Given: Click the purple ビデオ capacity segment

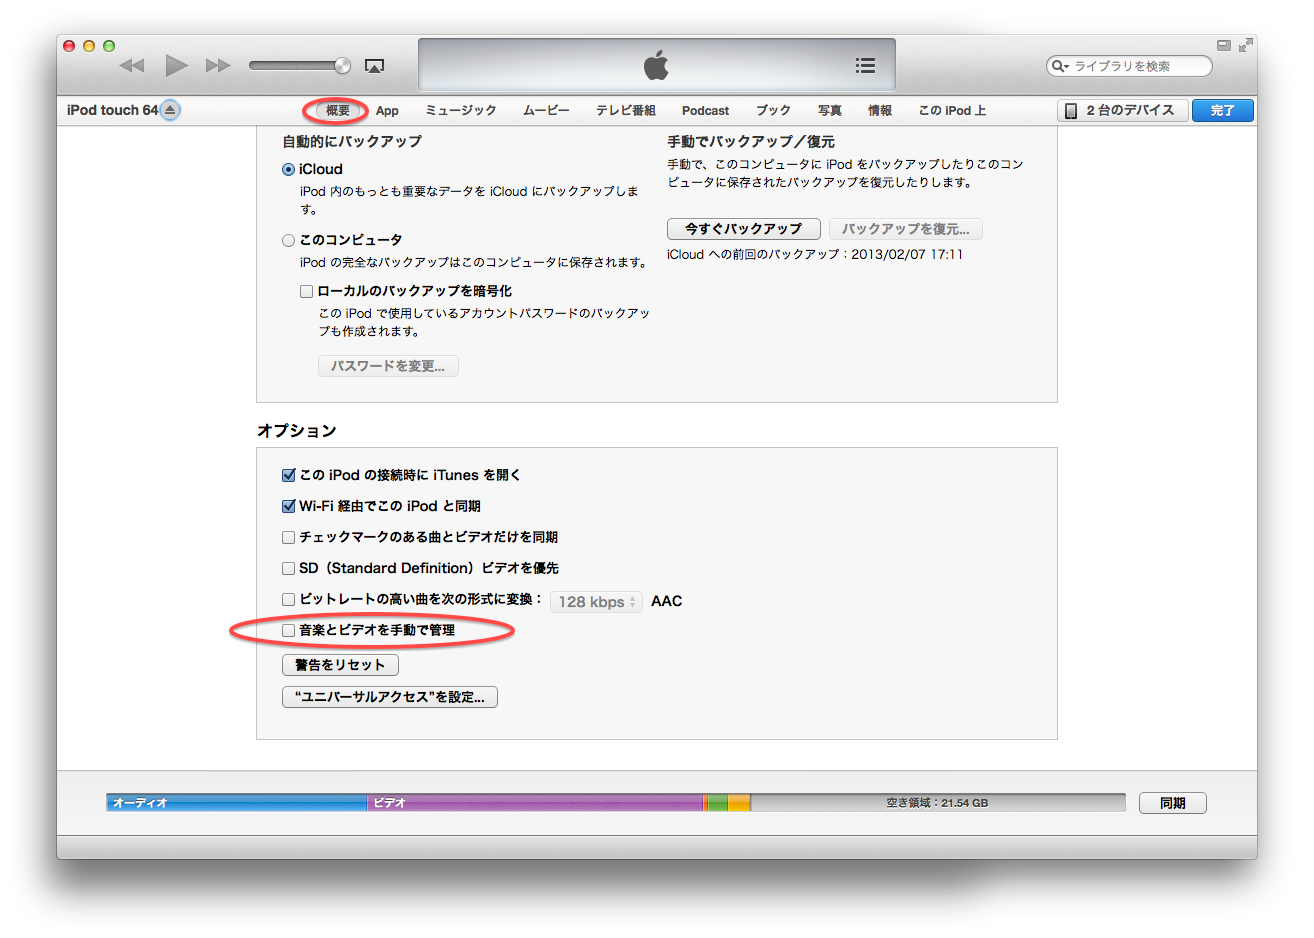Looking at the screenshot, I should (535, 803).
